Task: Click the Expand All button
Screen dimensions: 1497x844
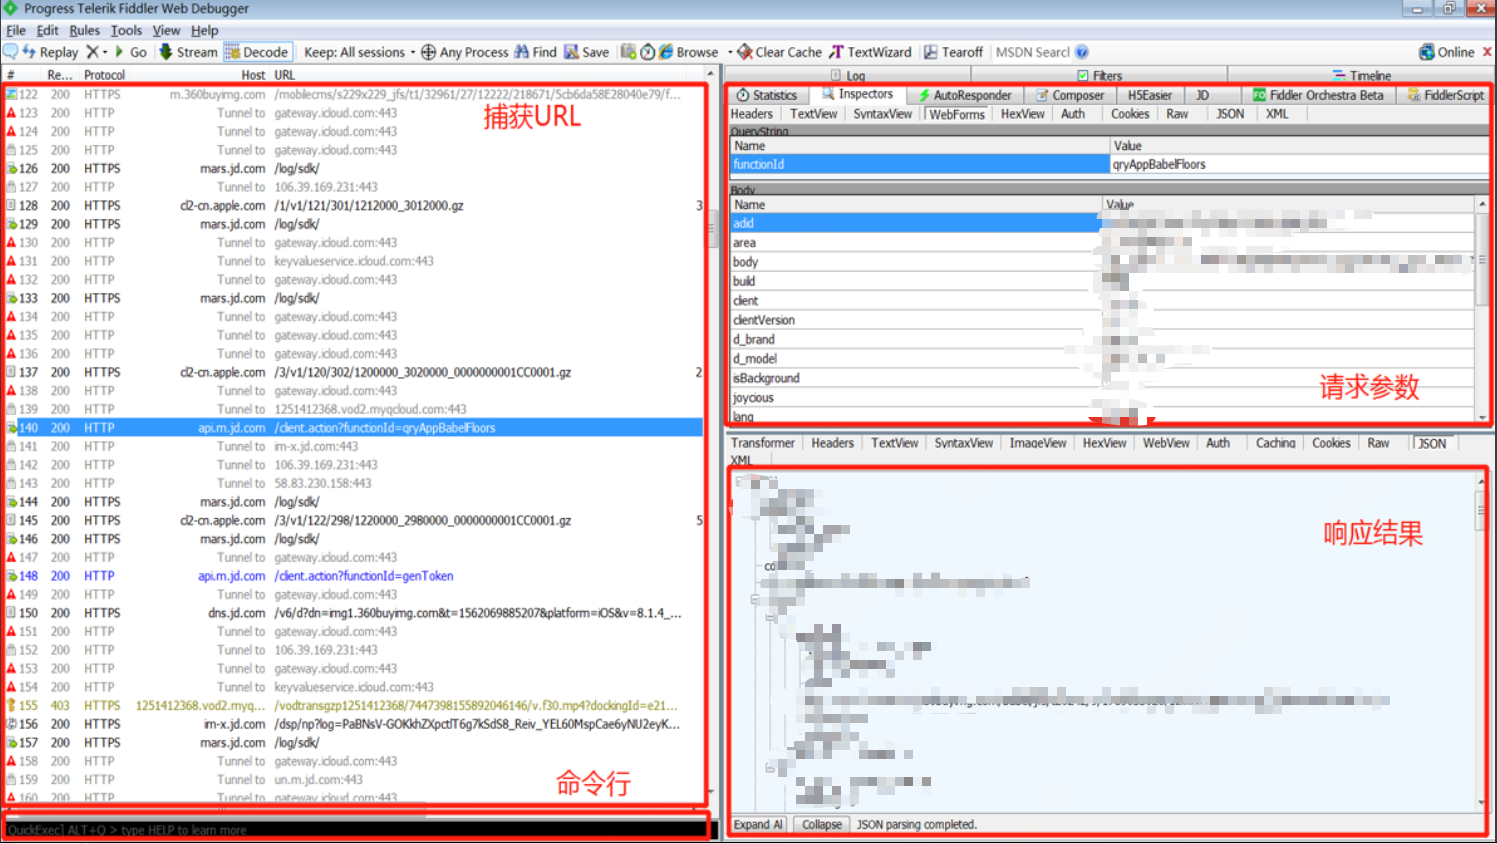Action: (x=758, y=825)
